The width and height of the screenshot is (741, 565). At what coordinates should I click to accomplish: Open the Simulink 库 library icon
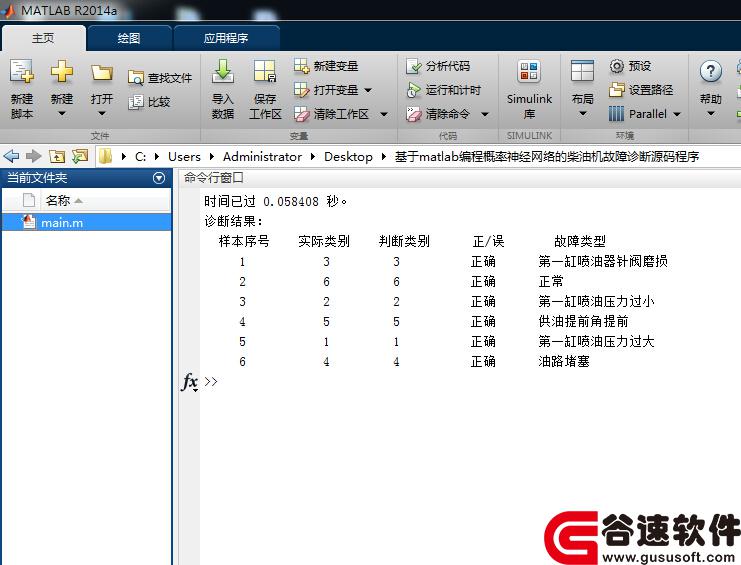point(529,72)
